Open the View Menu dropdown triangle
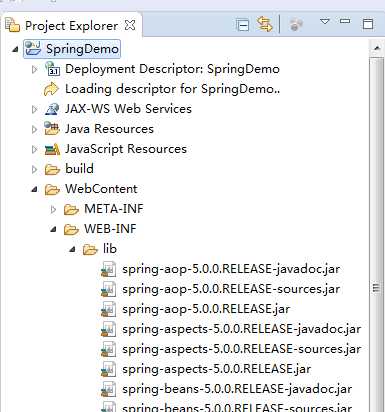 325,22
